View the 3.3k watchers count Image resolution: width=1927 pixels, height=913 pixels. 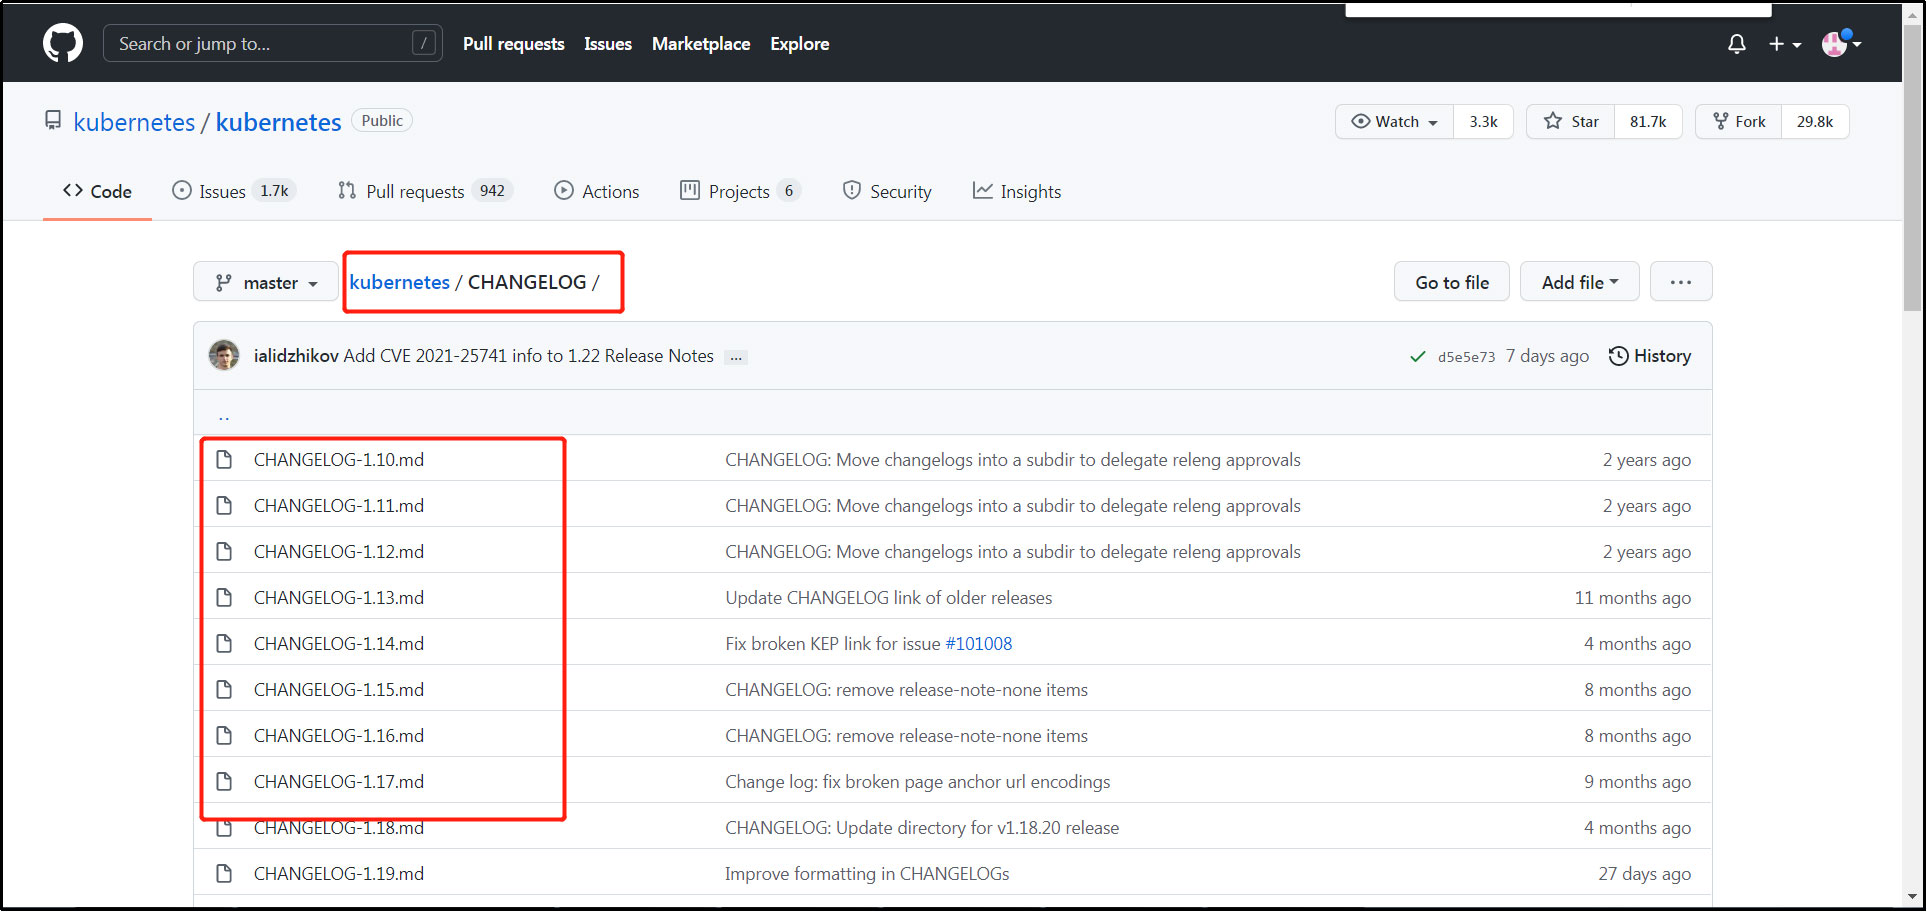click(x=1483, y=121)
